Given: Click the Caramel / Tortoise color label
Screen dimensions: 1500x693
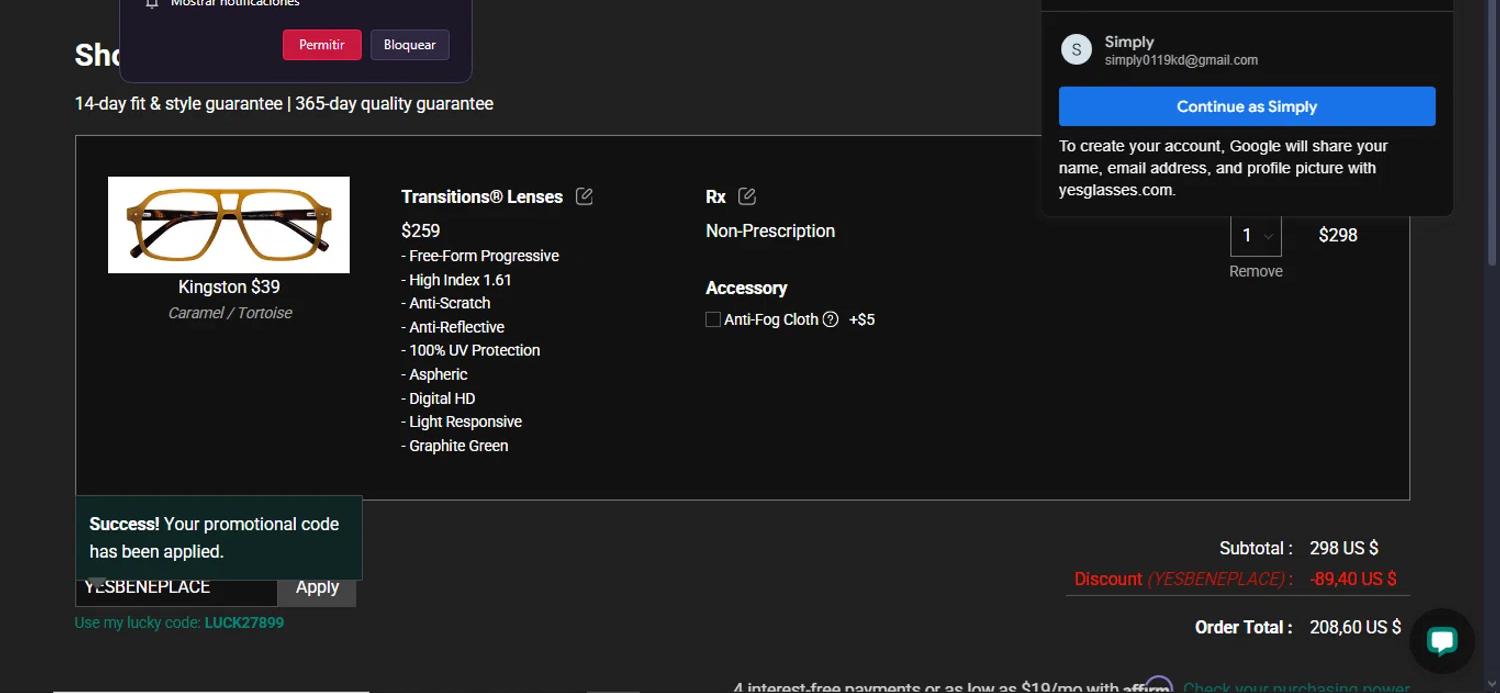Looking at the screenshot, I should (230, 313).
